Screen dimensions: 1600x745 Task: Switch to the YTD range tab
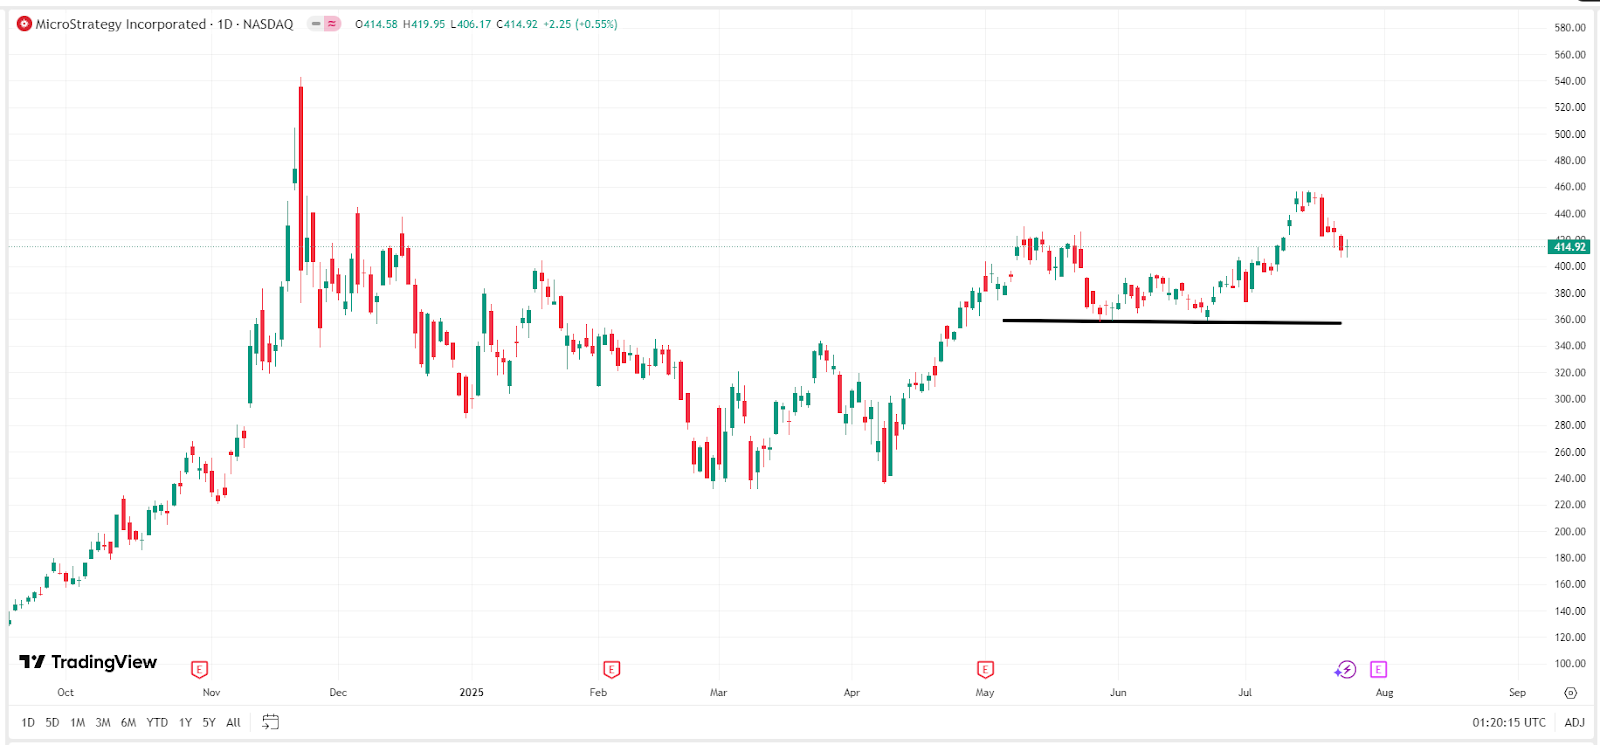pyautogui.click(x=156, y=722)
